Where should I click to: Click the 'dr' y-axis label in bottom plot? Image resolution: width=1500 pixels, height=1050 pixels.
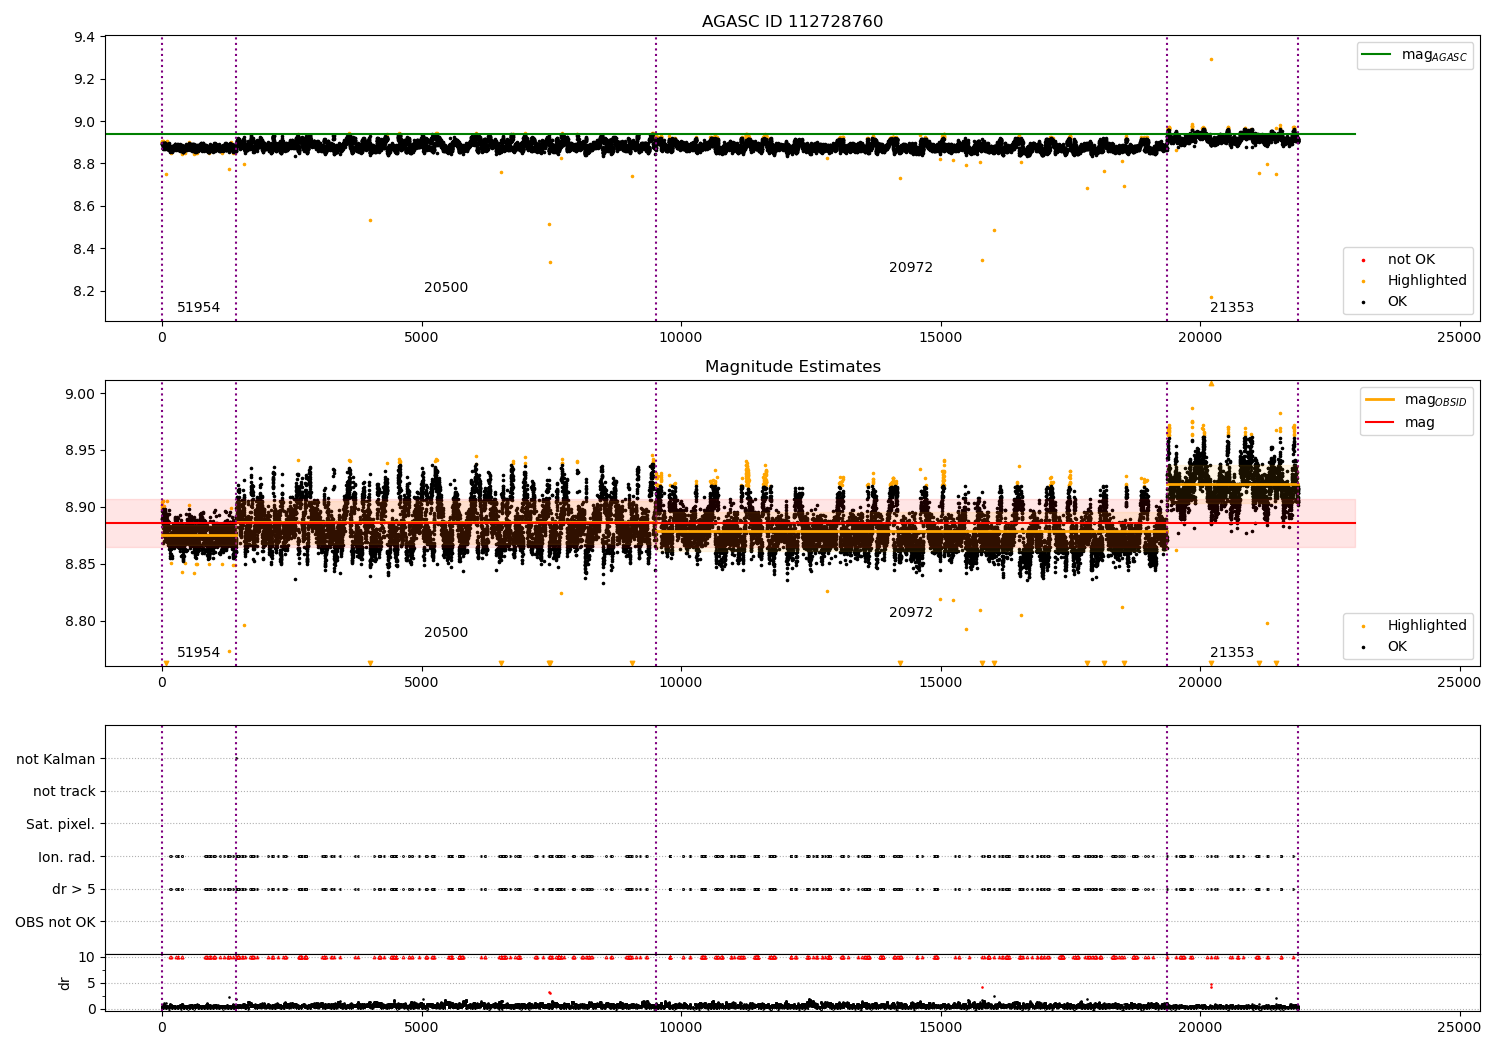(x=65, y=984)
